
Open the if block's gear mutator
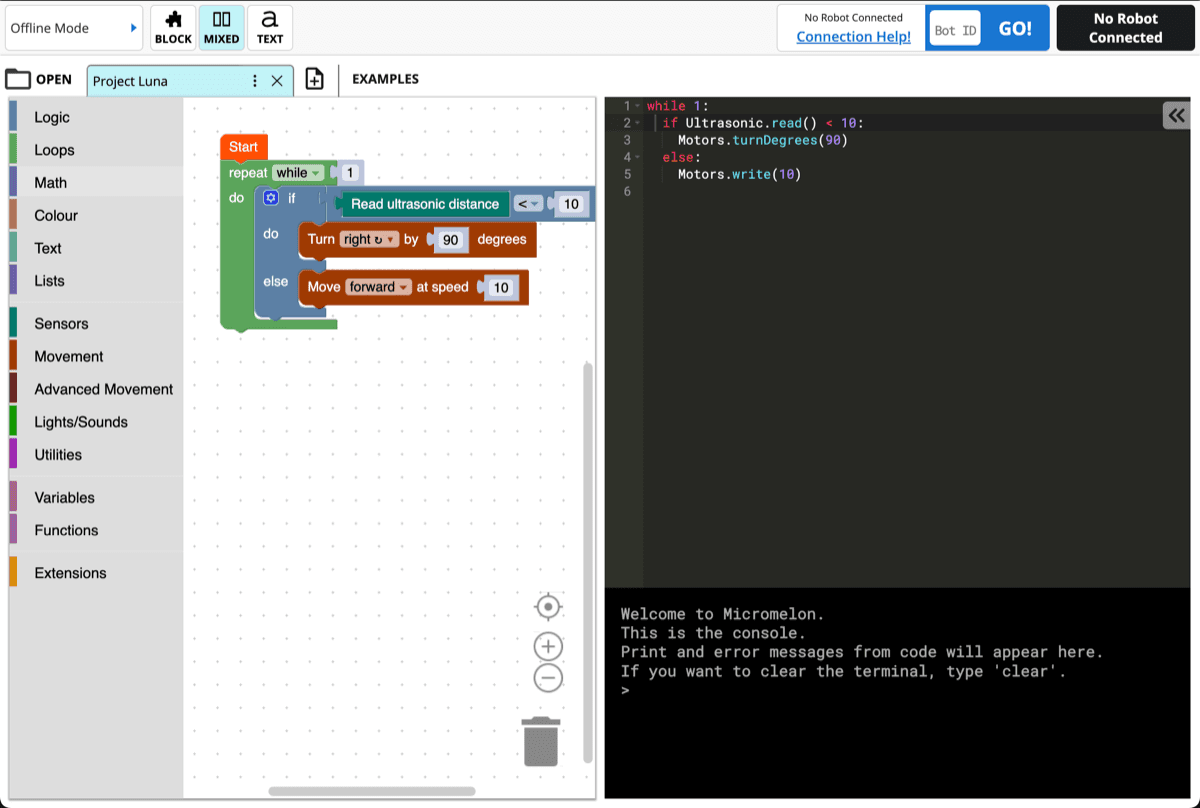pyautogui.click(x=270, y=198)
